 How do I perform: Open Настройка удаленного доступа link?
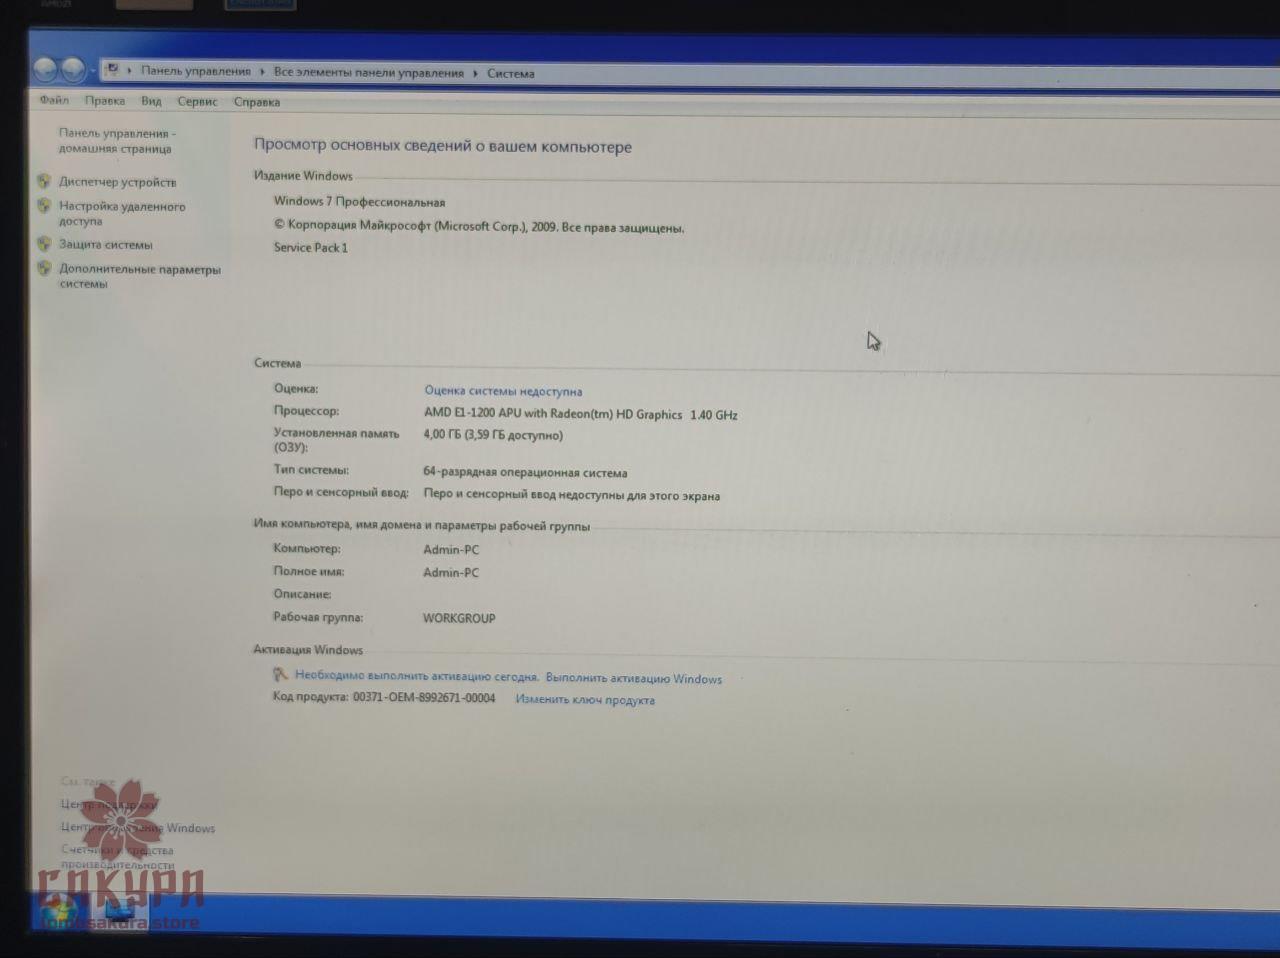(x=122, y=213)
